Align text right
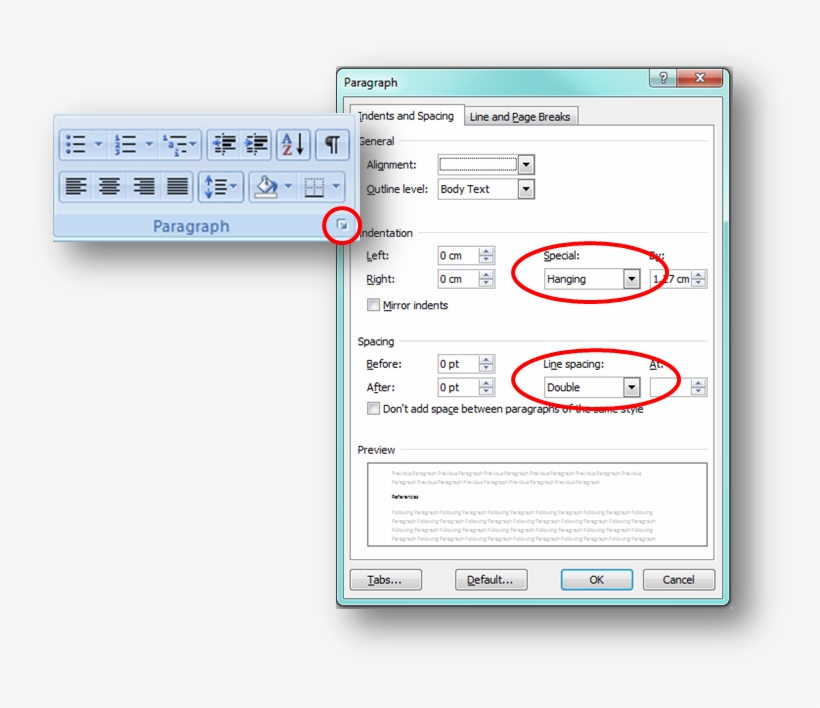The height and width of the screenshot is (708, 820). tap(143, 186)
